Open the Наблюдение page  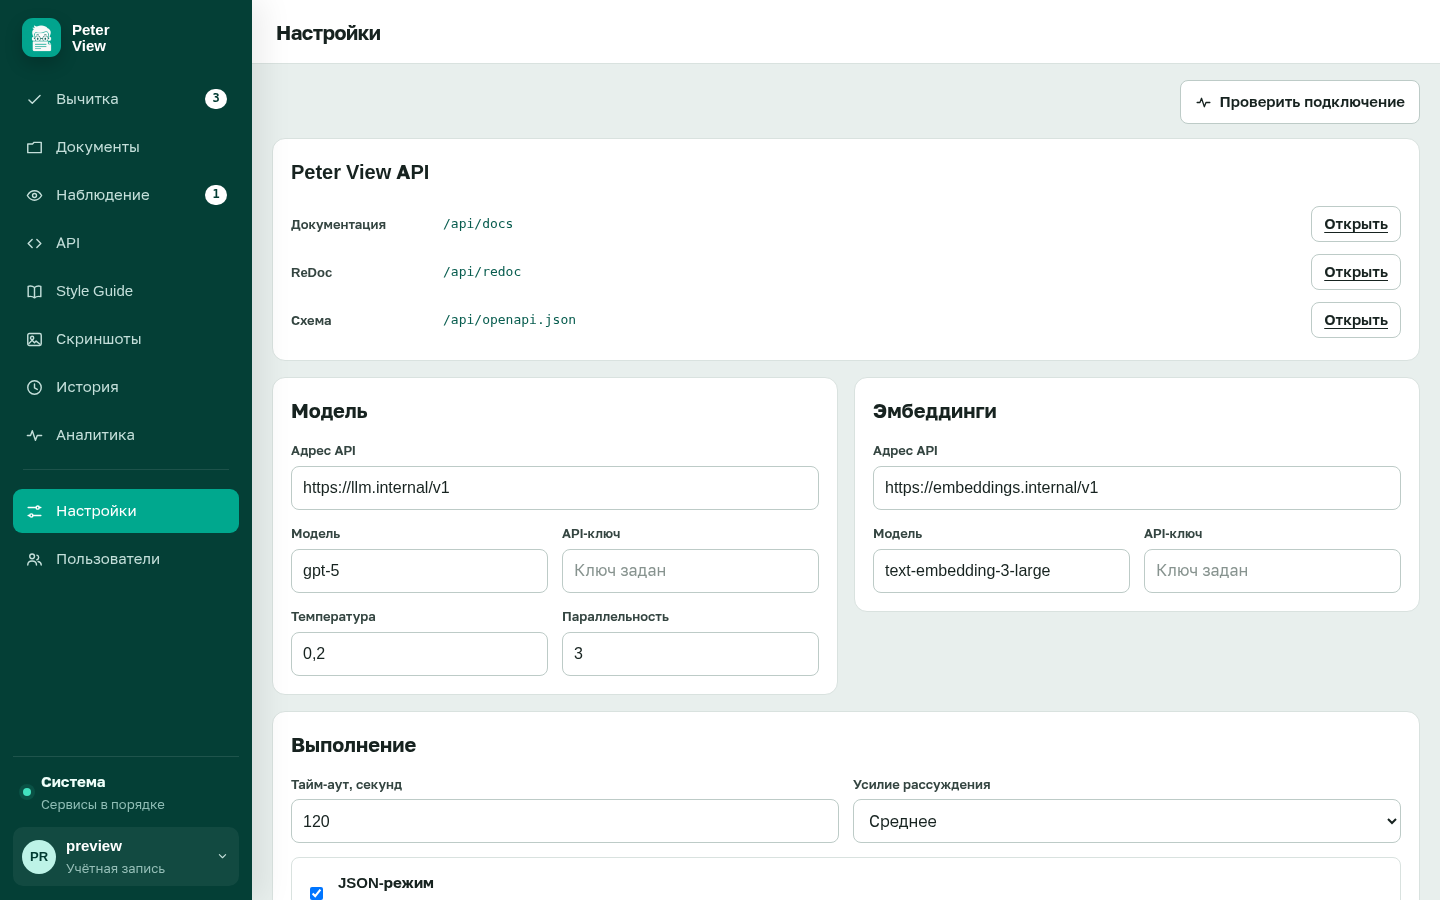click(x=126, y=195)
